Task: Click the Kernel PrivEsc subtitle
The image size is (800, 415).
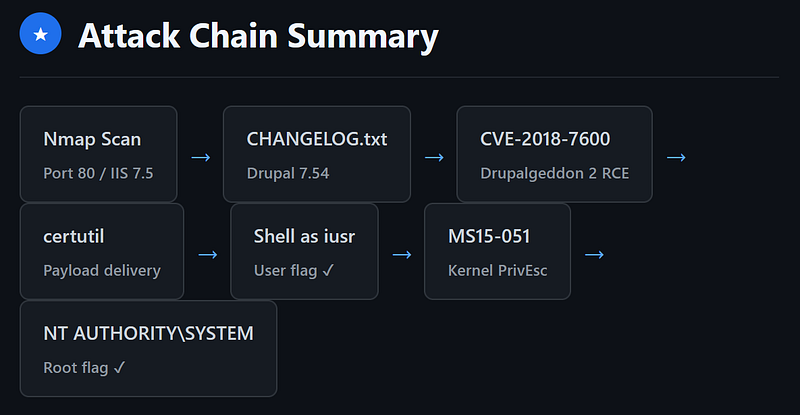Action: (497, 270)
